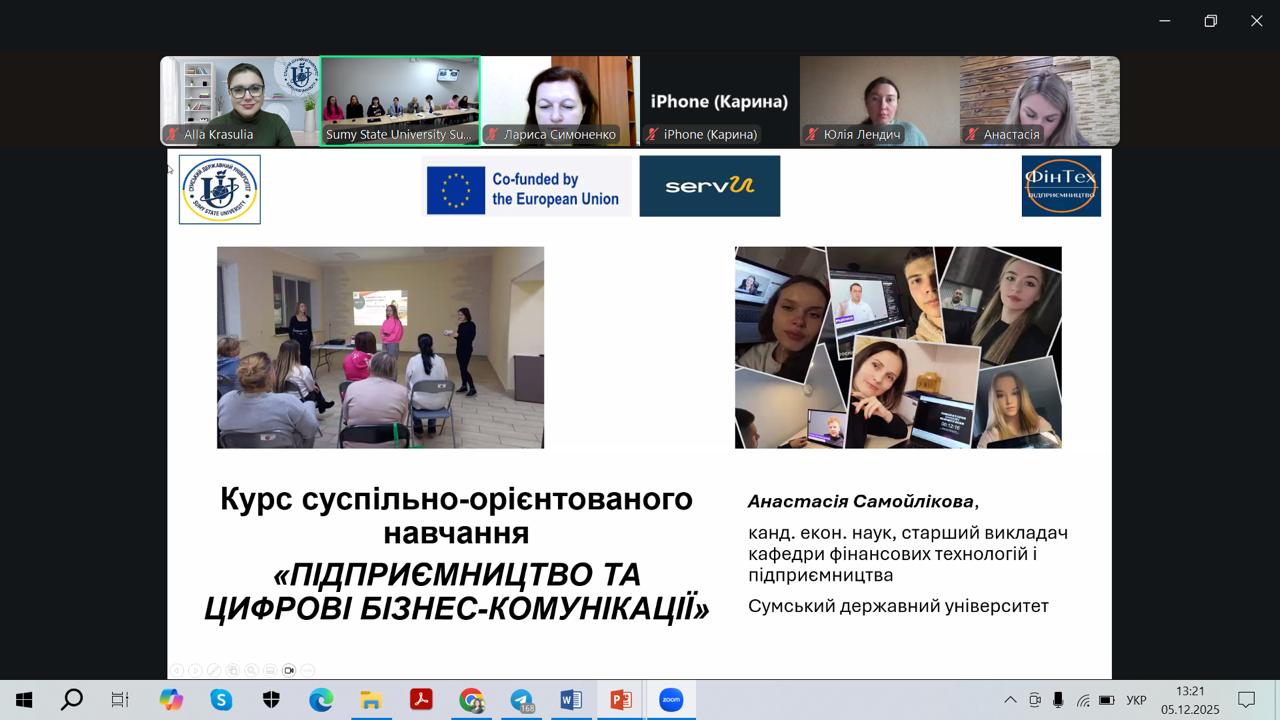Select Alla Krasulia's video thumbnail

coord(240,101)
